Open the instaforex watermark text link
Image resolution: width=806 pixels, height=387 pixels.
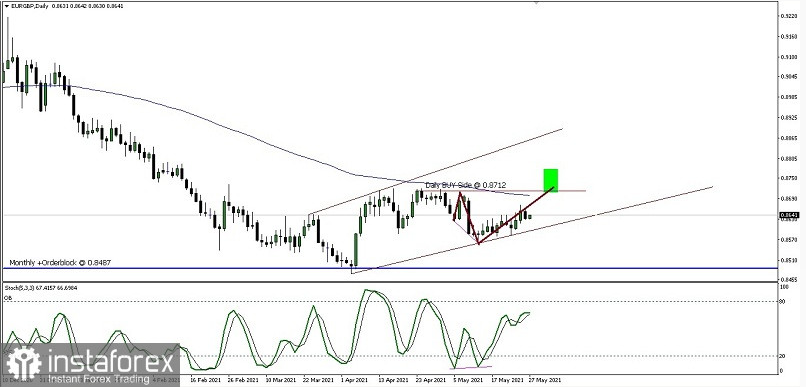tap(111, 363)
